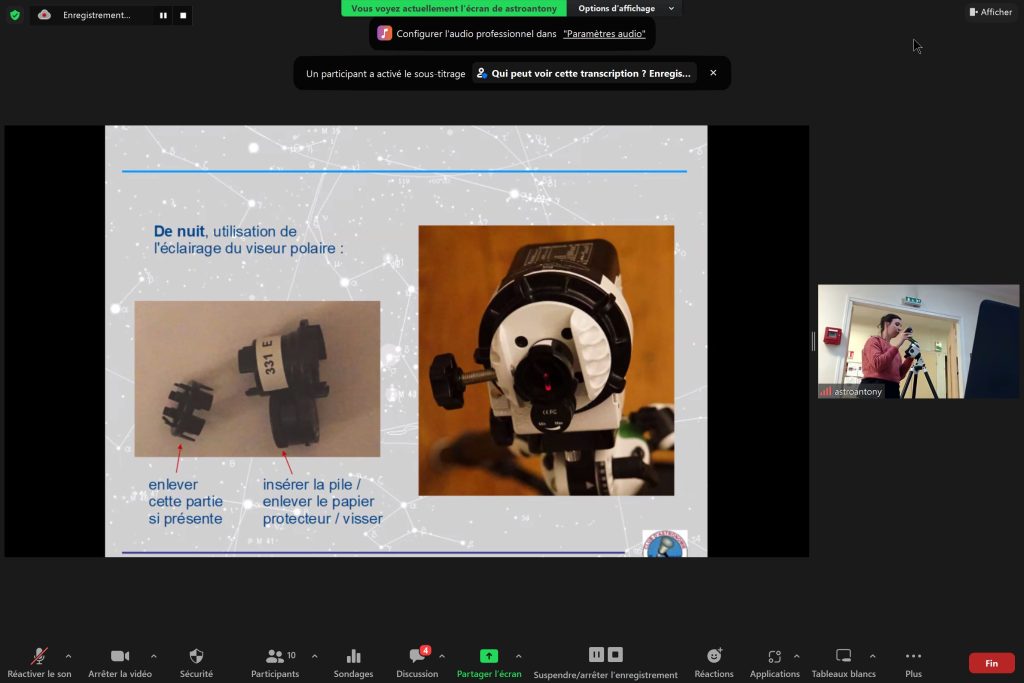The image size is (1024, 683).
Task: Pause the recording from the top bar
Action: pos(163,15)
